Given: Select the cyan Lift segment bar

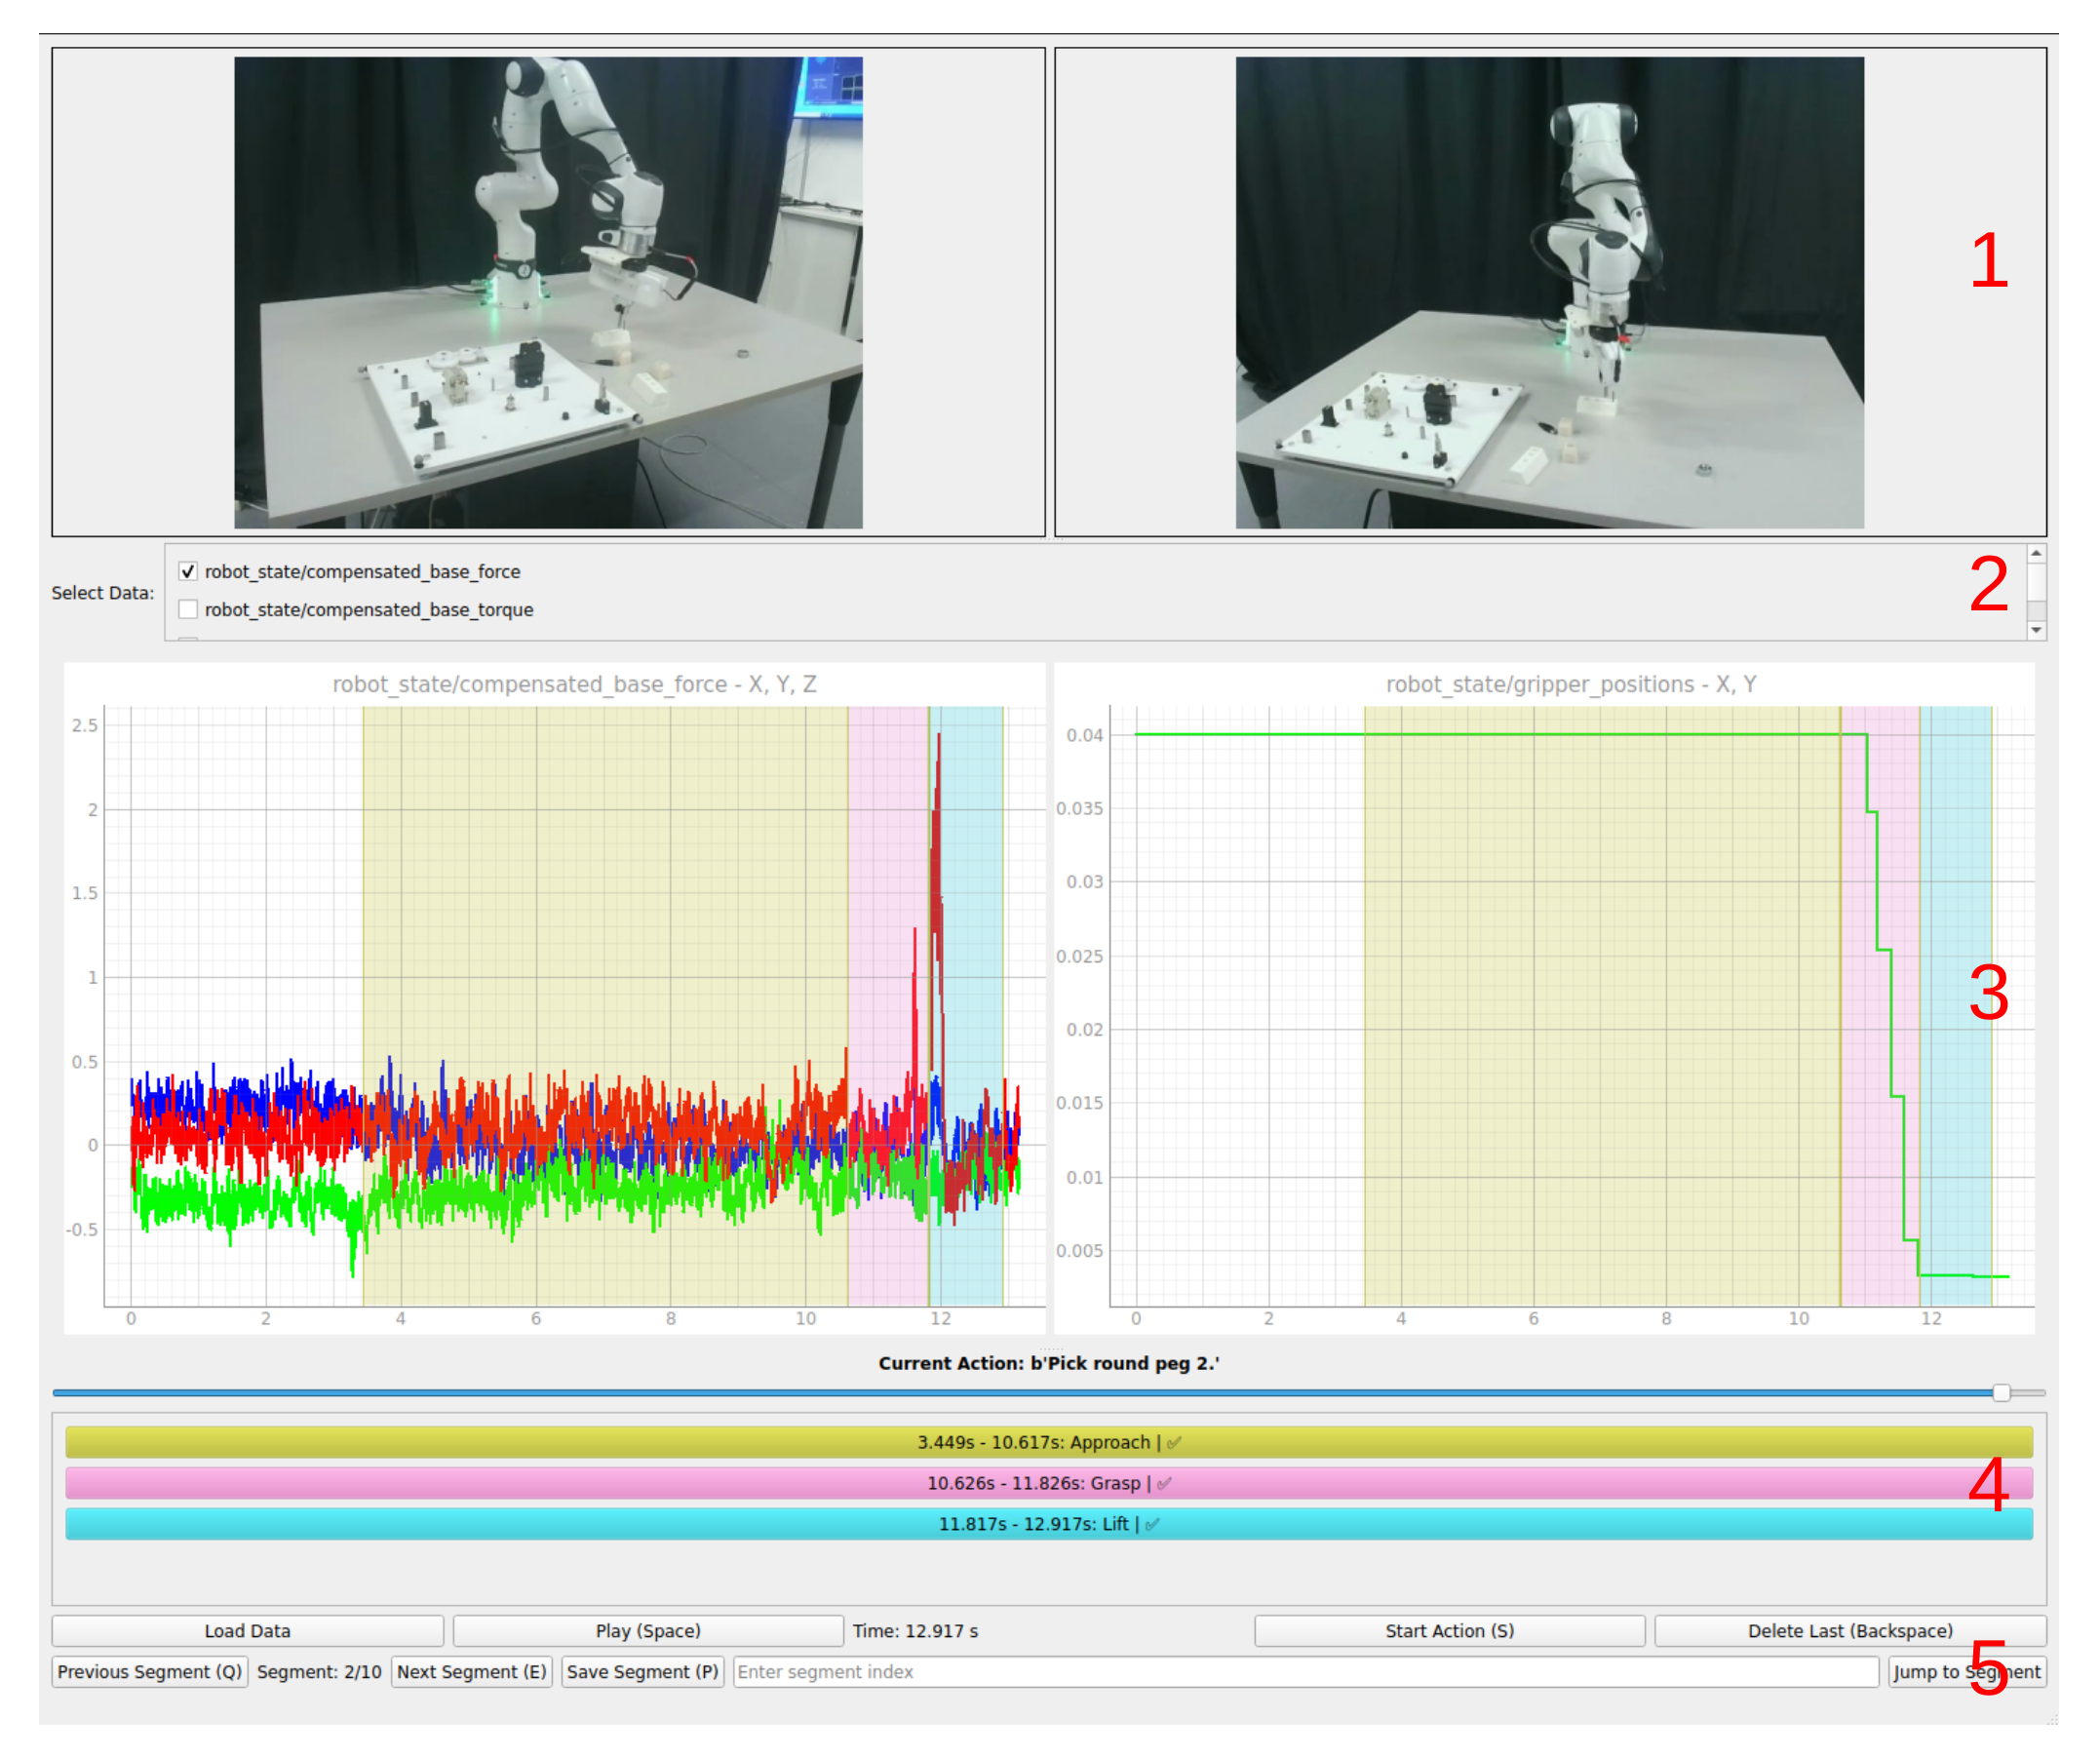Looking at the screenshot, I should coord(600,1525).
